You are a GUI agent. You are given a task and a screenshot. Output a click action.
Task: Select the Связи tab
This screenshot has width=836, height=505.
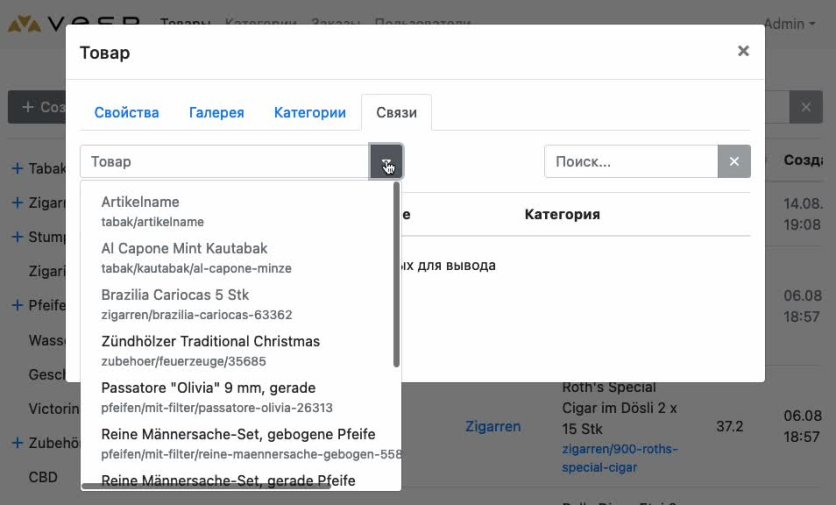coord(396,113)
